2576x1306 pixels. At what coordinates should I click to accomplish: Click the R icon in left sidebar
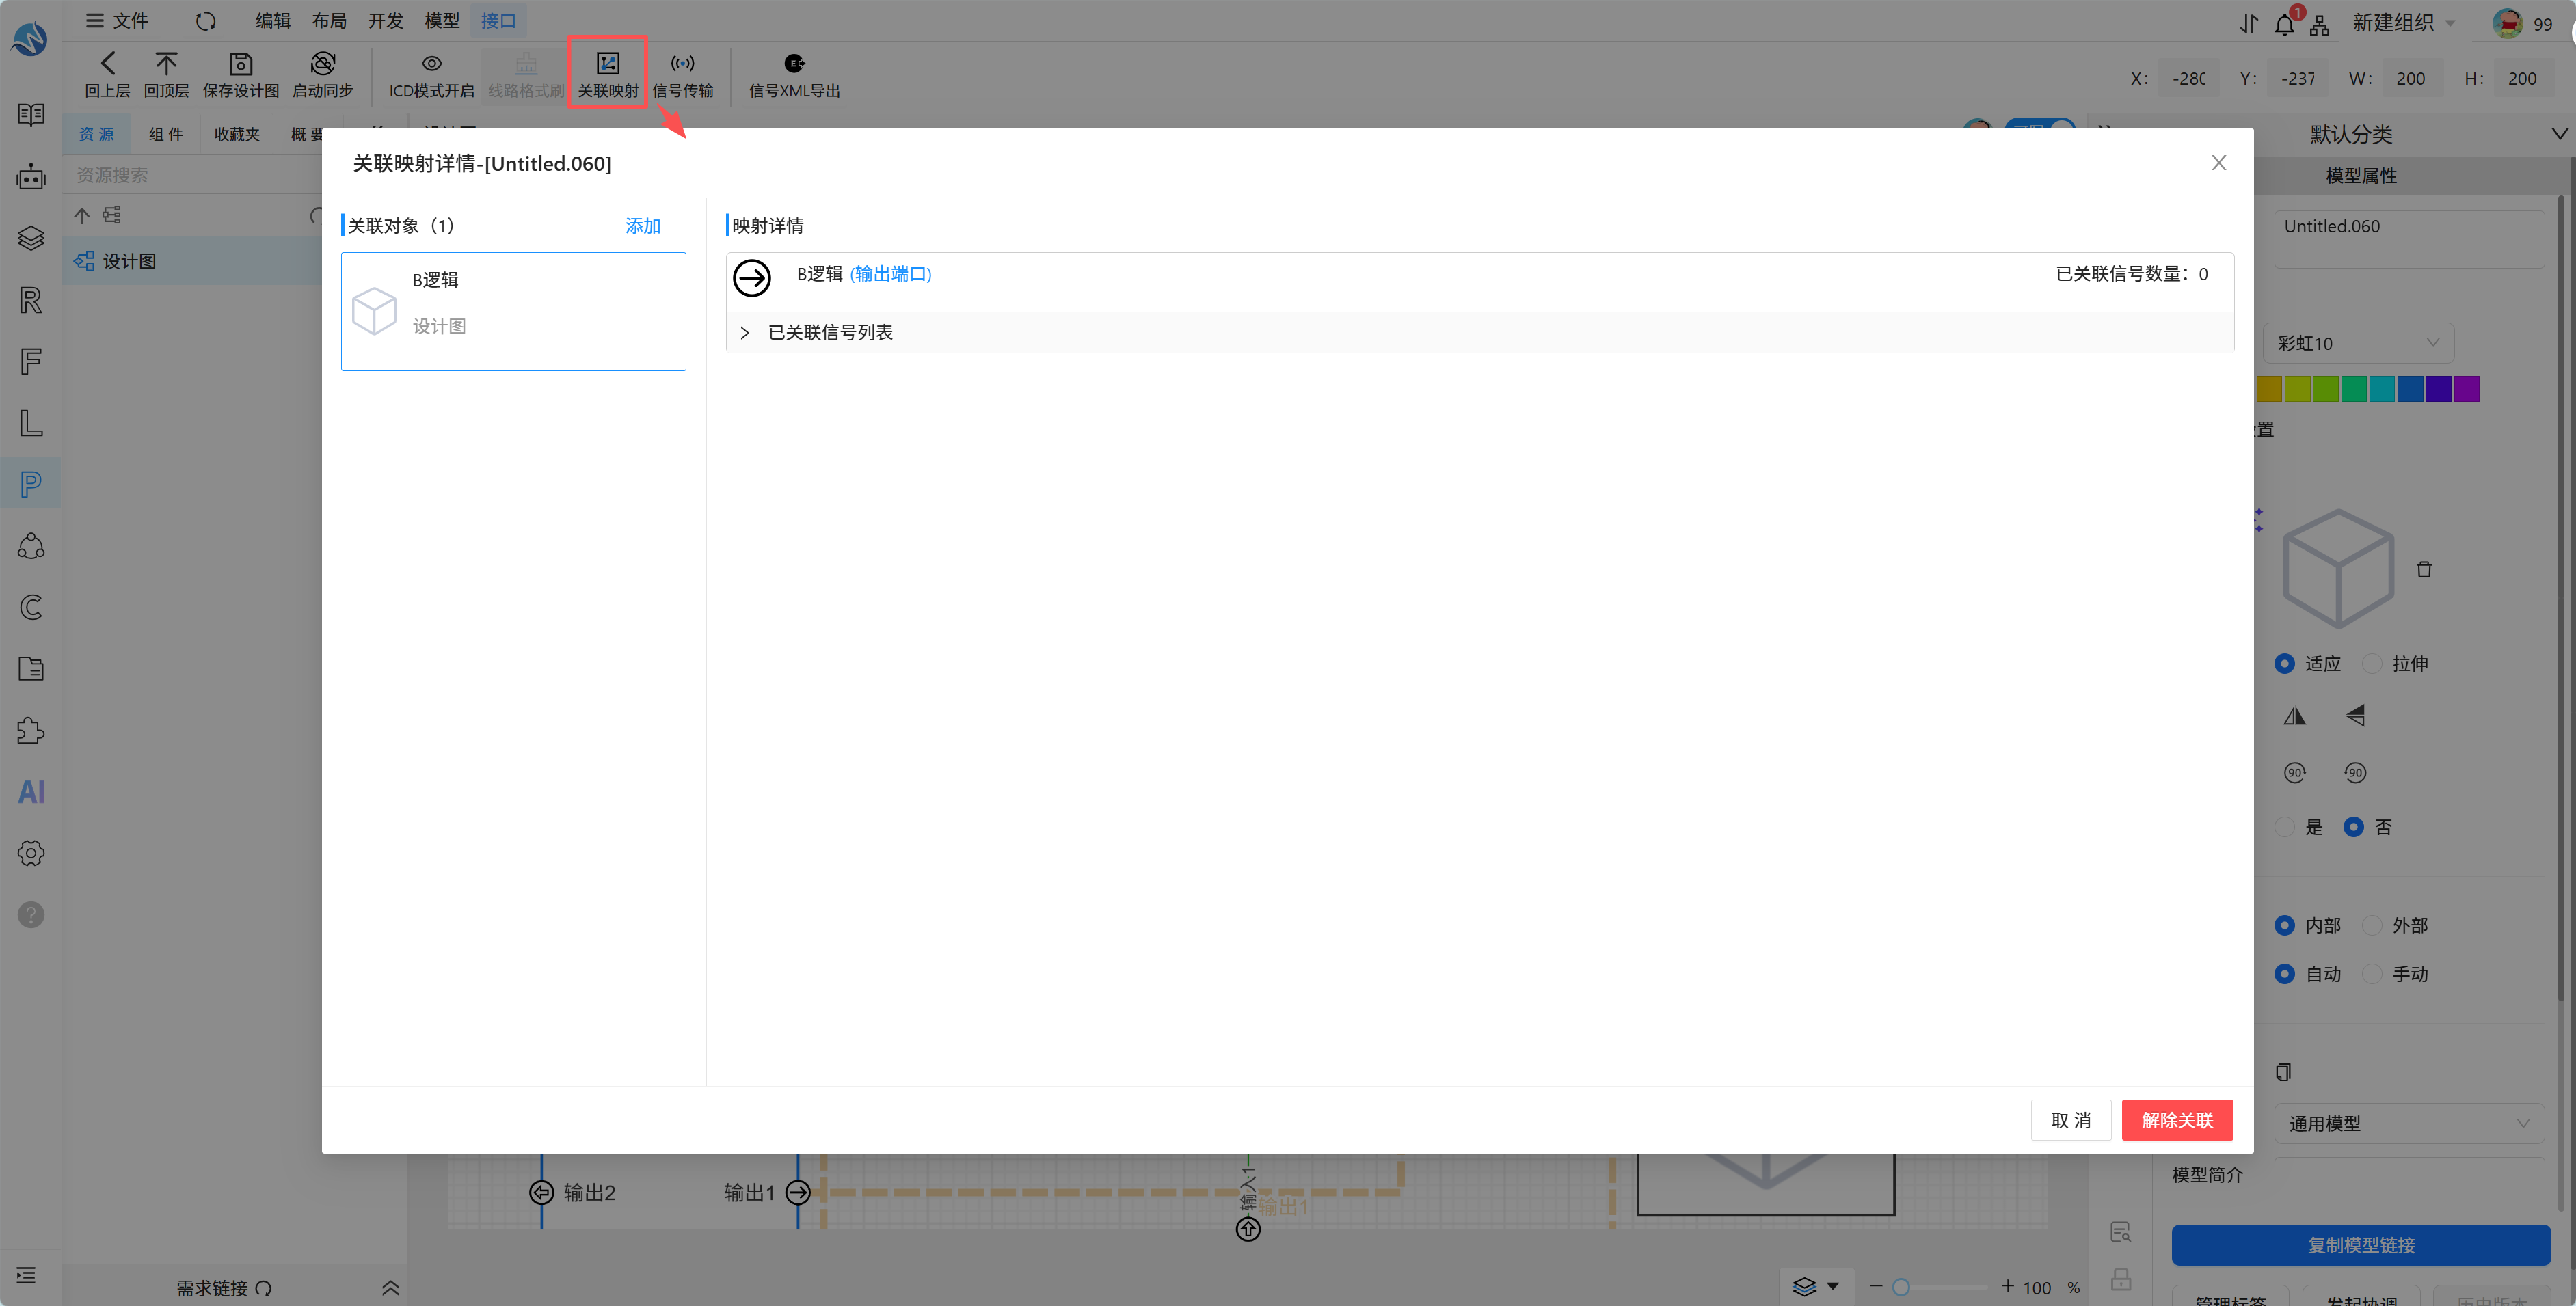click(x=31, y=300)
